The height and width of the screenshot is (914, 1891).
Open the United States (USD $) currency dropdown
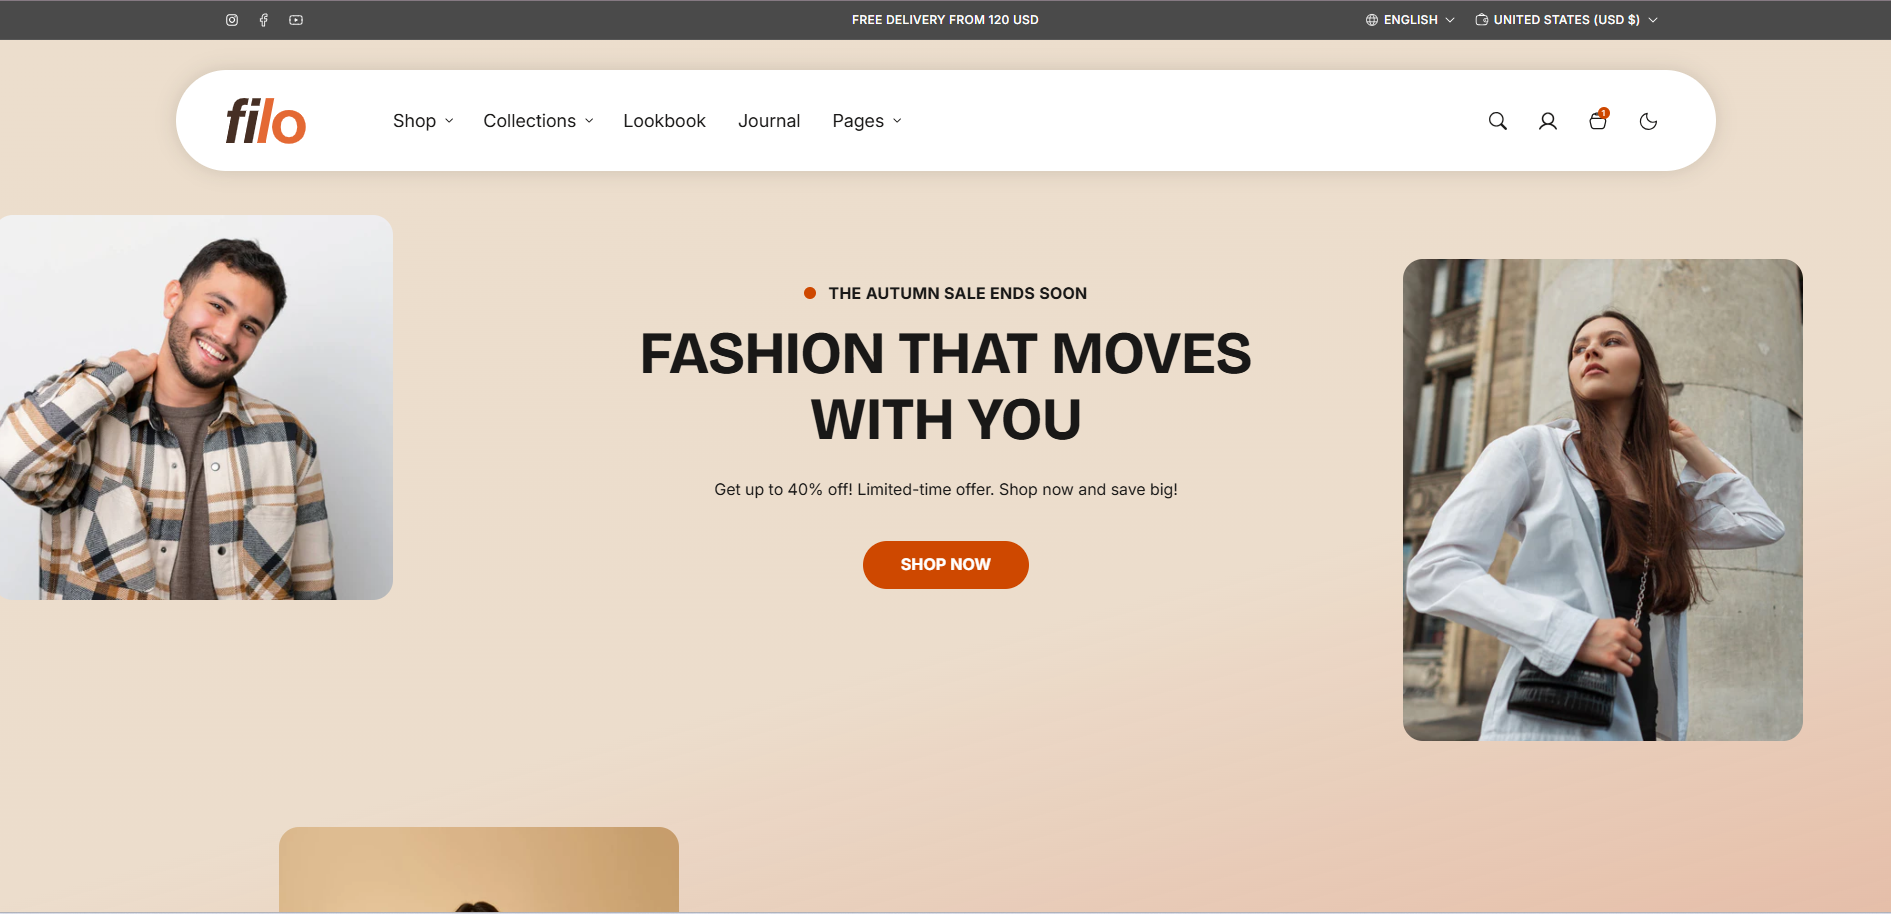pos(1567,20)
